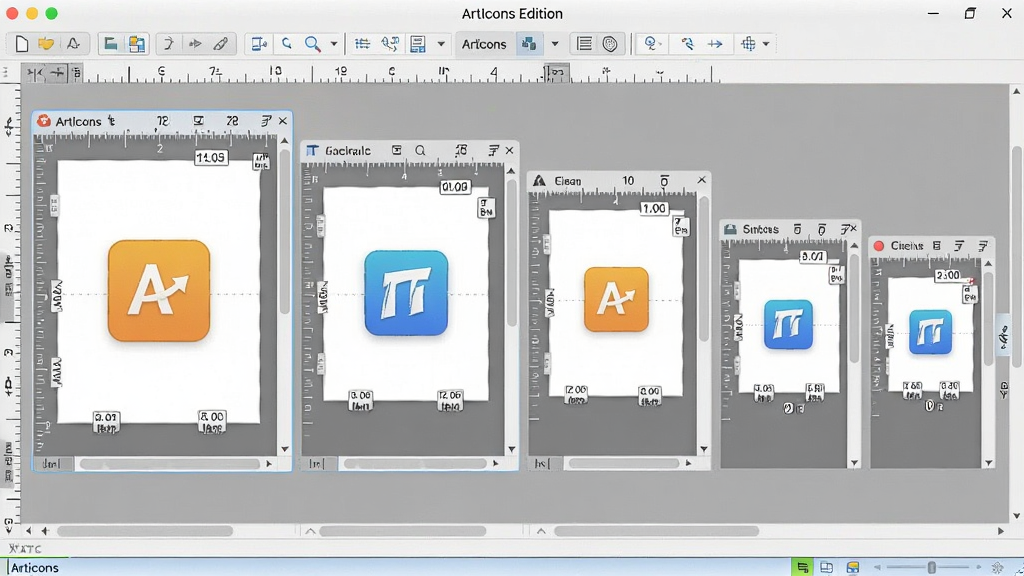The width and height of the screenshot is (1024, 576).
Task: Select the Cisiins window title bar
Action: click(932, 246)
